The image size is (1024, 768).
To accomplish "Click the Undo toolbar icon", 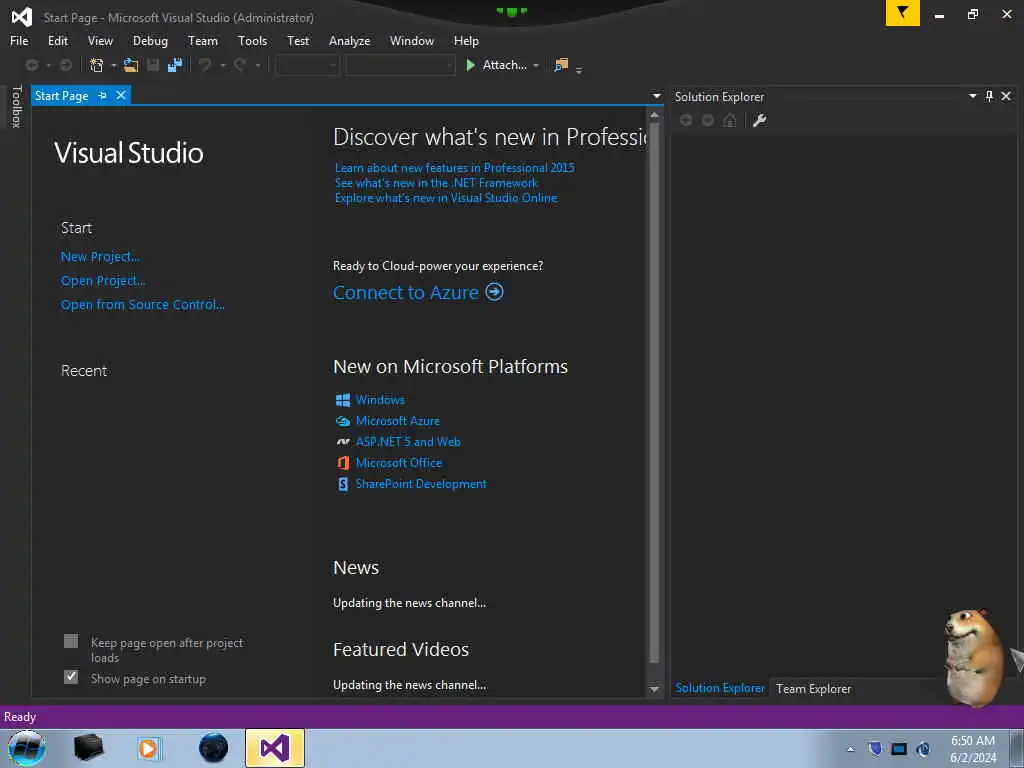I will (x=205, y=65).
